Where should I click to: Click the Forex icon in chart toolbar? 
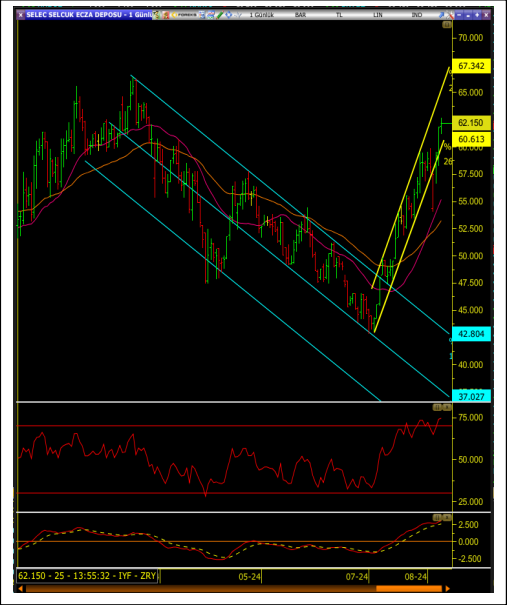pyautogui.click(x=184, y=15)
